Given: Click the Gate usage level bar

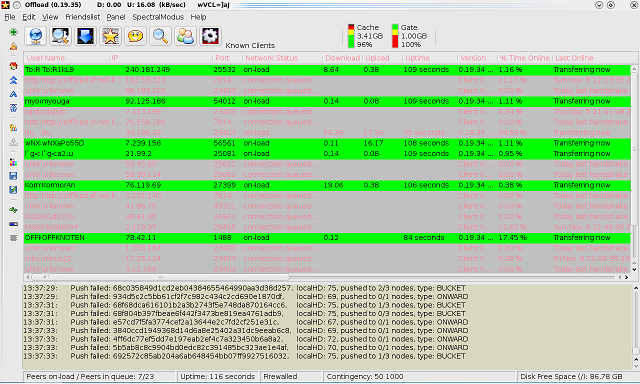Looking at the screenshot, I should pos(395,36).
